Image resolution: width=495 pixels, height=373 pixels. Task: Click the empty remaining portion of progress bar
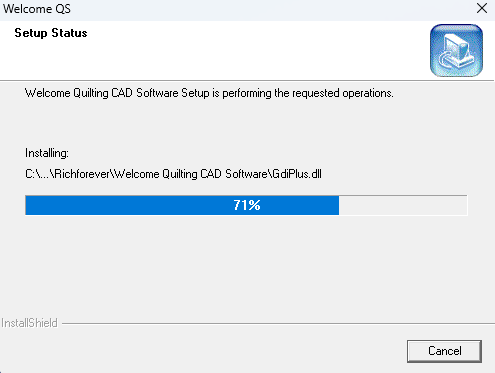click(x=403, y=205)
